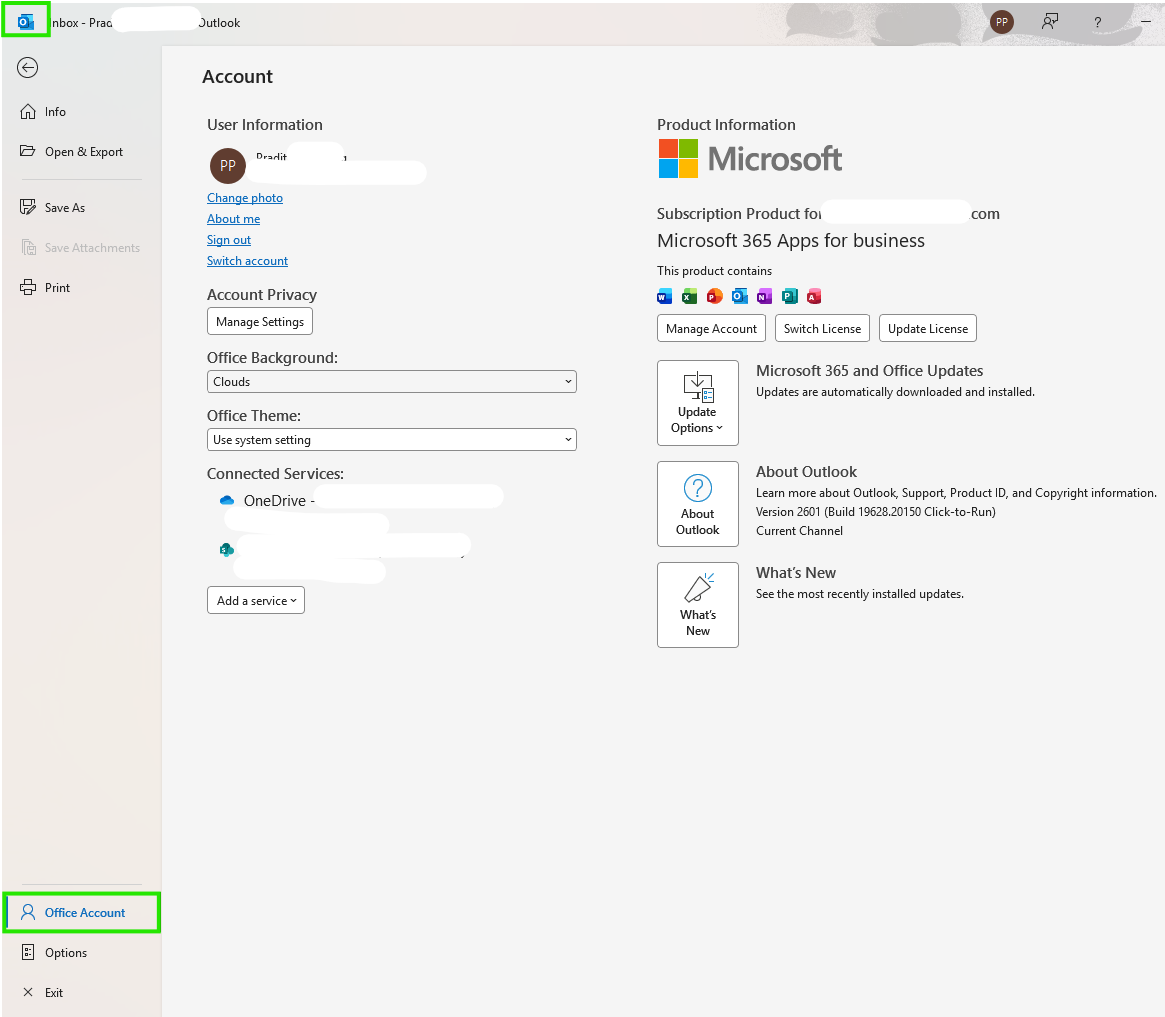Open the About Outlook tile
The width and height of the screenshot is (1165, 1017).
pyautogui.click(x=698, y=504)
